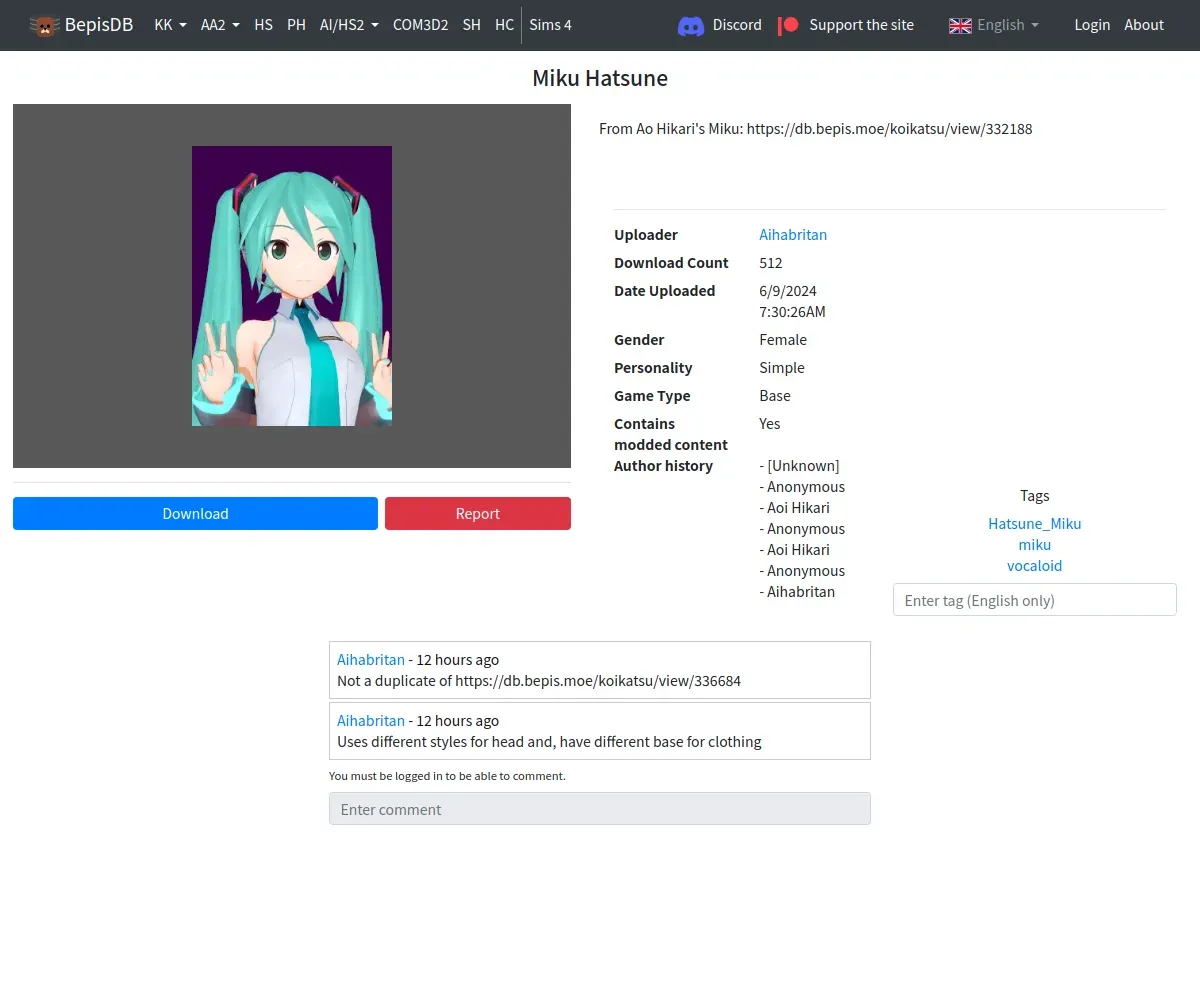Click the UK flag language icon
The image size is (1200, 1000).
click(x=960, y=25)
